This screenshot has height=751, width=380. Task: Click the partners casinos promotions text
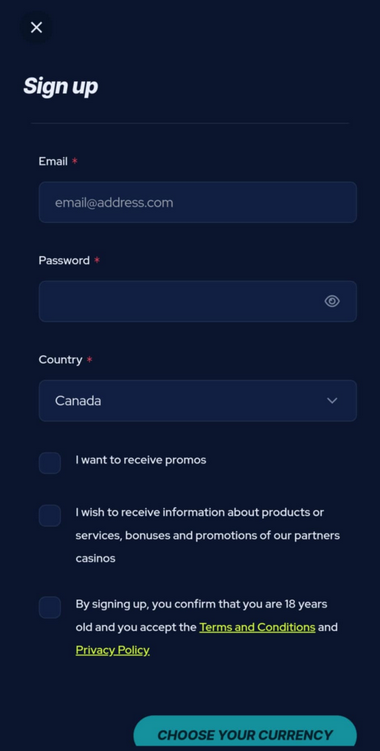pyautogui.click(x=207, y=535)
